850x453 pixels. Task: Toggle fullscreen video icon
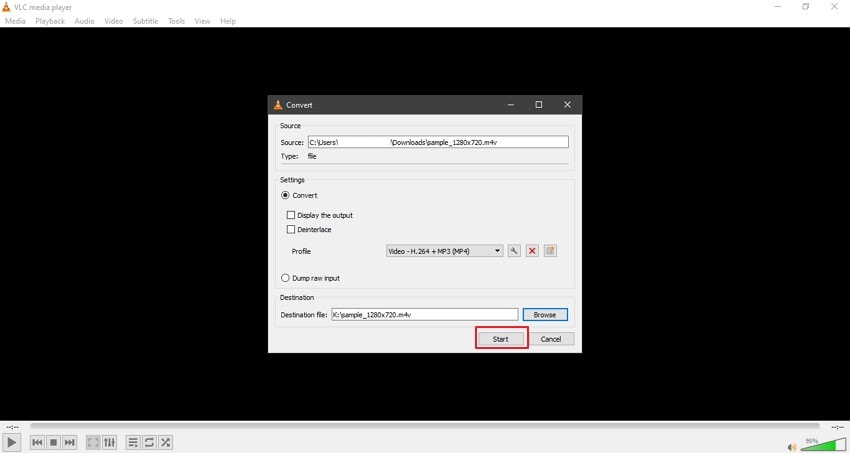click(93, 443)
